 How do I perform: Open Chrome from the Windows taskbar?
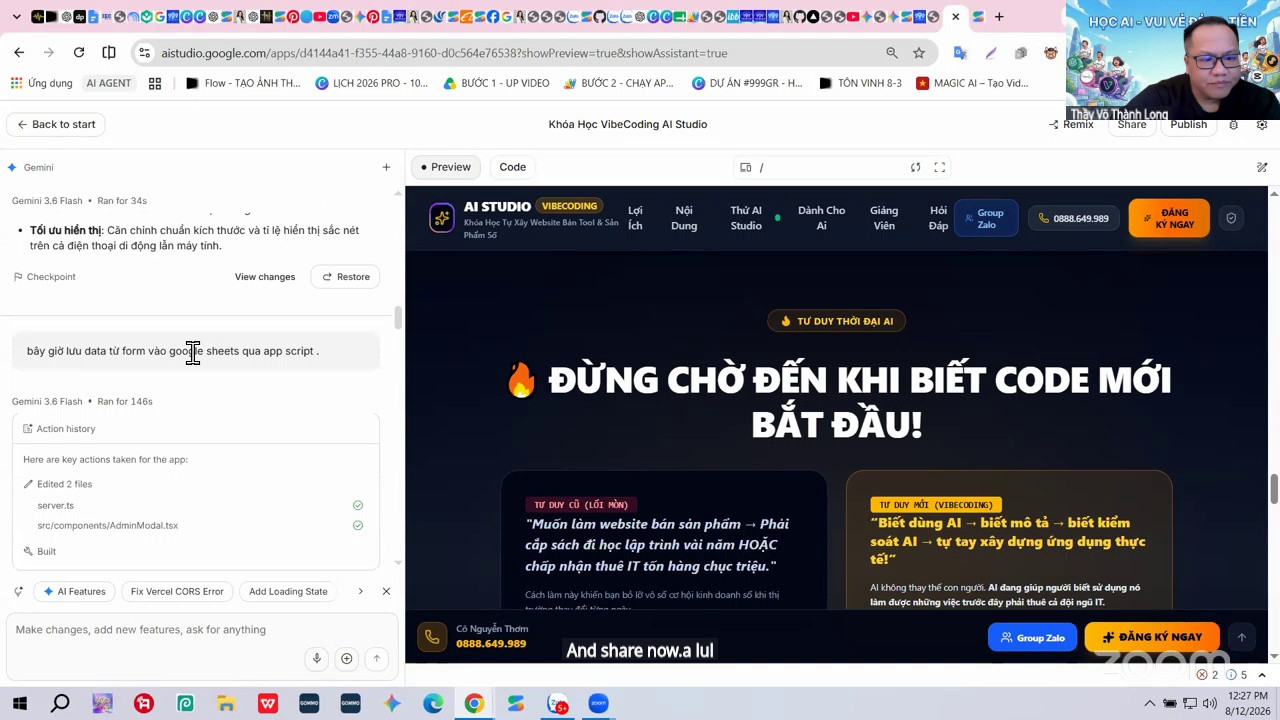[x=474, y=703]
